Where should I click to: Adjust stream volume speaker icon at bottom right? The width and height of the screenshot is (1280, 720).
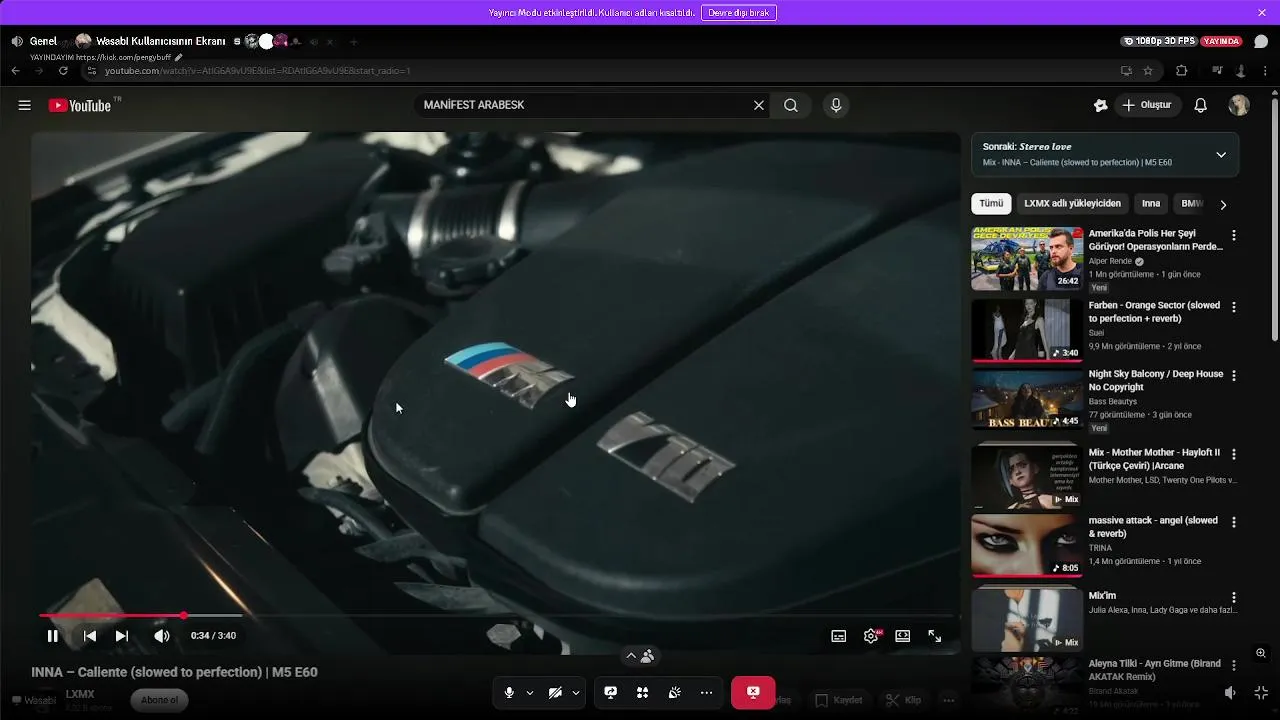point(1231,693)
